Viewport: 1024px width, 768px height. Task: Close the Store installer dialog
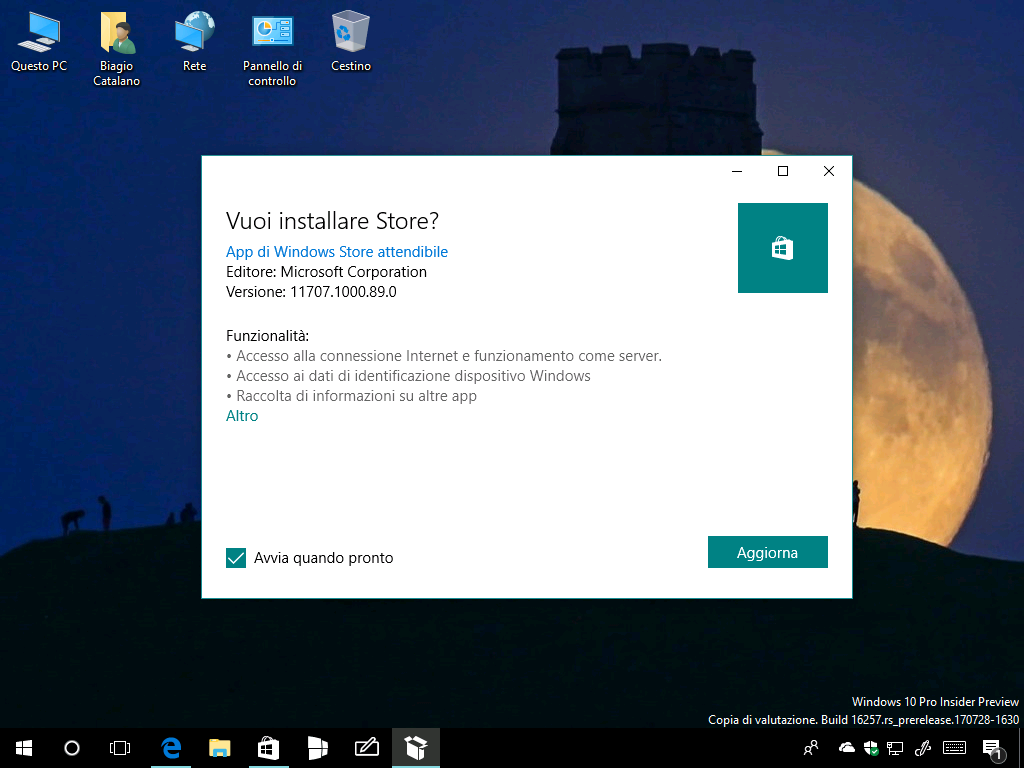[x=829, y=171]
